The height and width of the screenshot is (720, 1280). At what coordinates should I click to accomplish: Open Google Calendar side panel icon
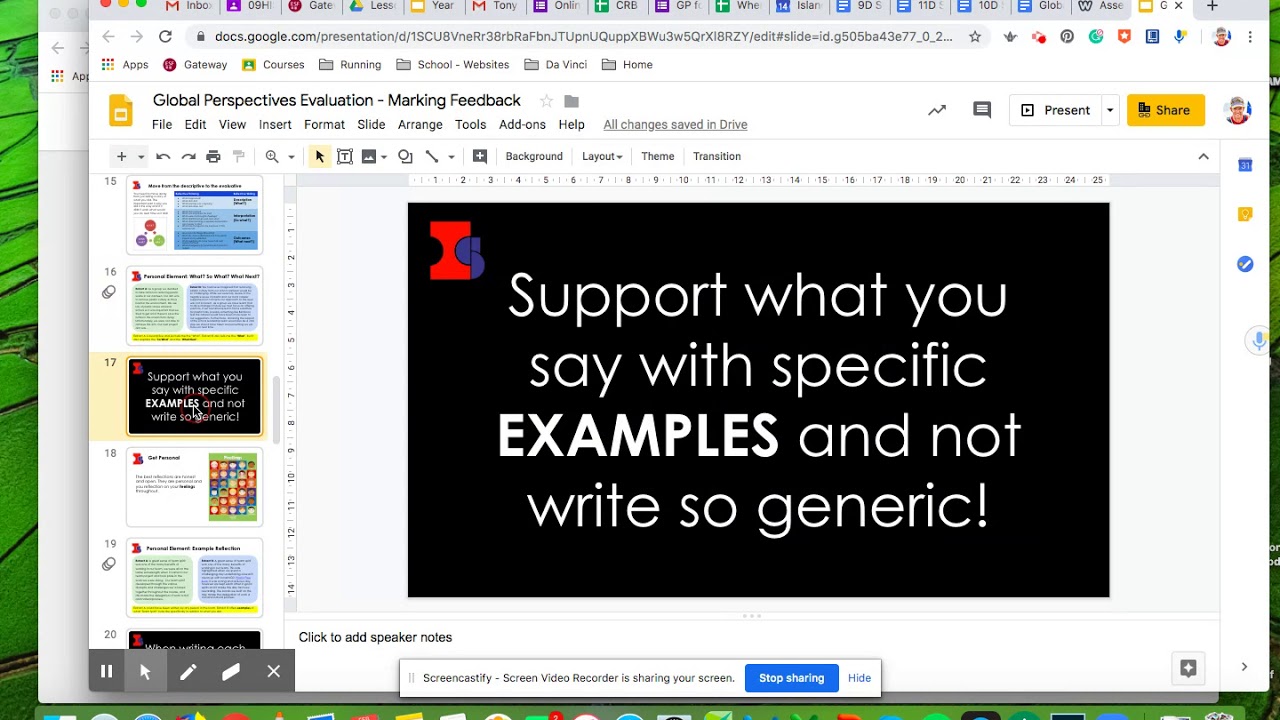pyautogui.click(x=1245, y=165)
